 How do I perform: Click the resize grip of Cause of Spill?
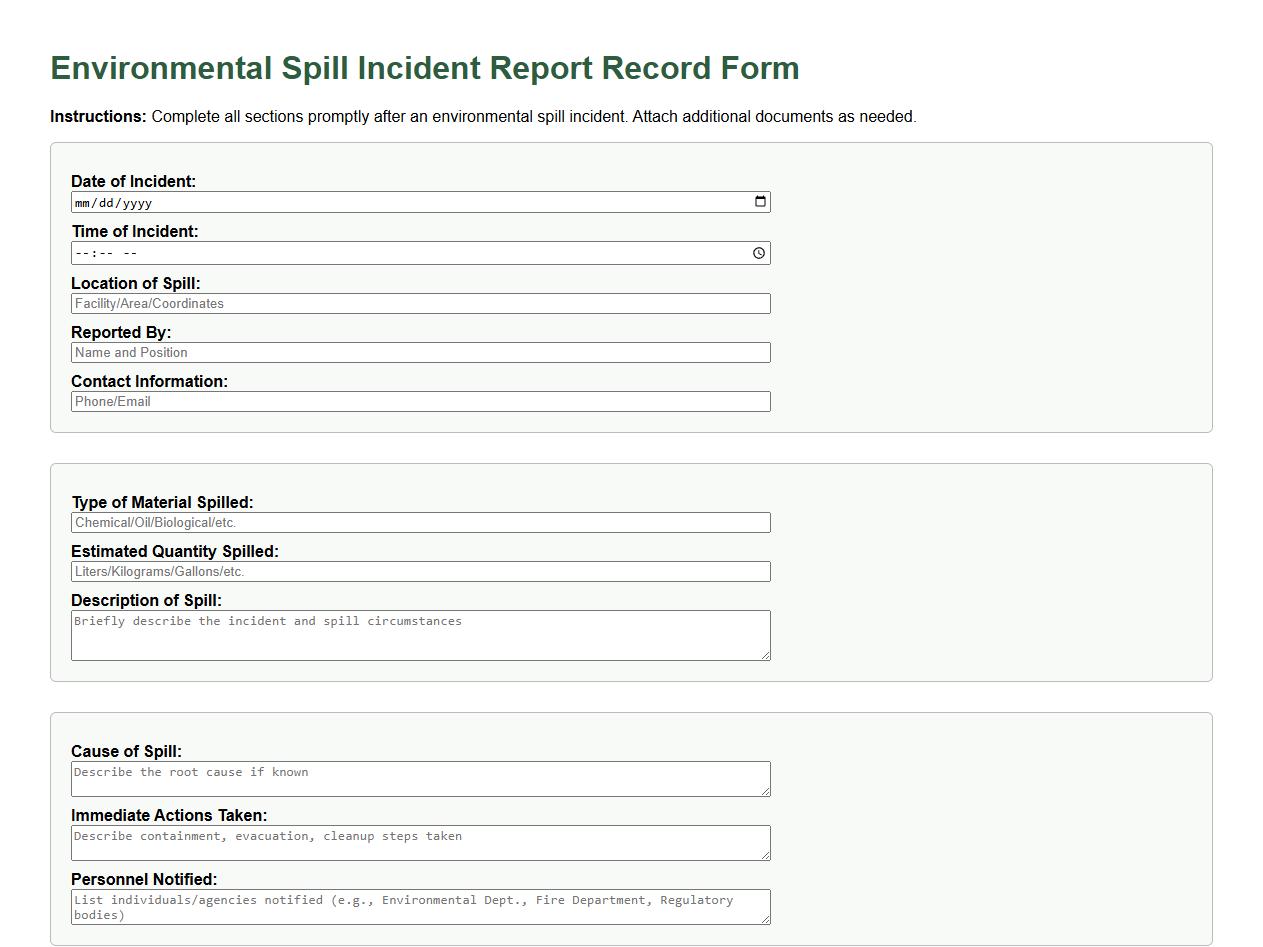tap(766, 792)
